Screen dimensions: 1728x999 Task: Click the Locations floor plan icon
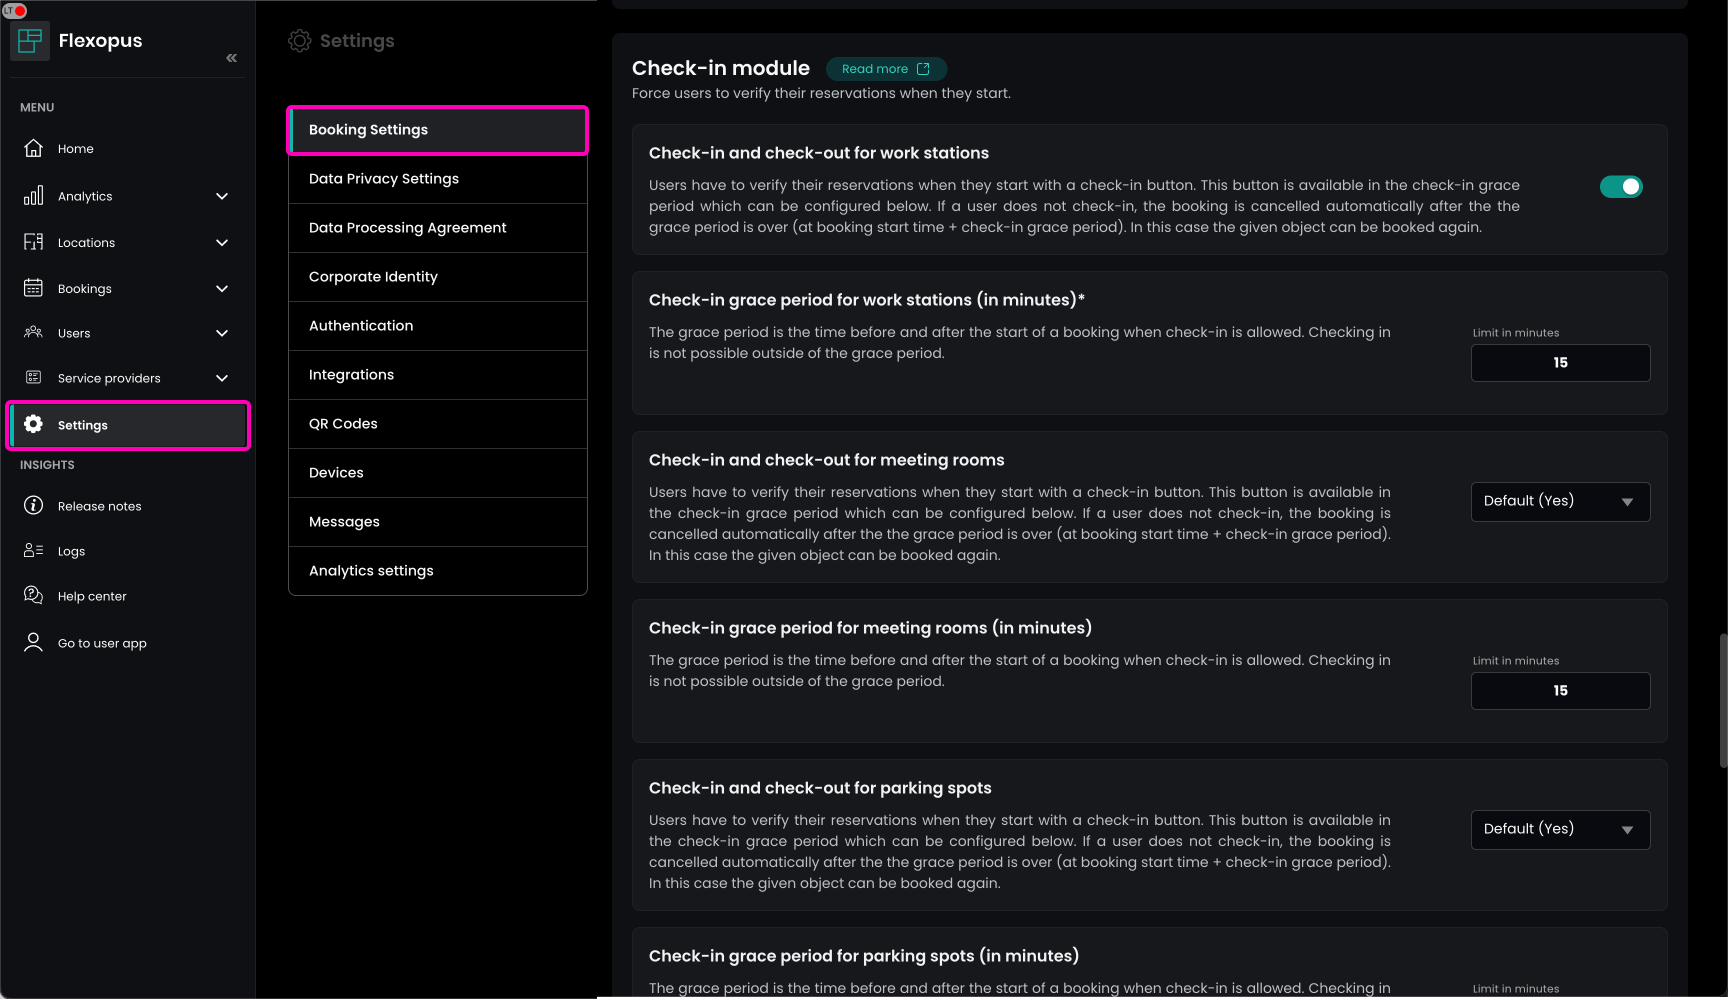click(33, 242)
